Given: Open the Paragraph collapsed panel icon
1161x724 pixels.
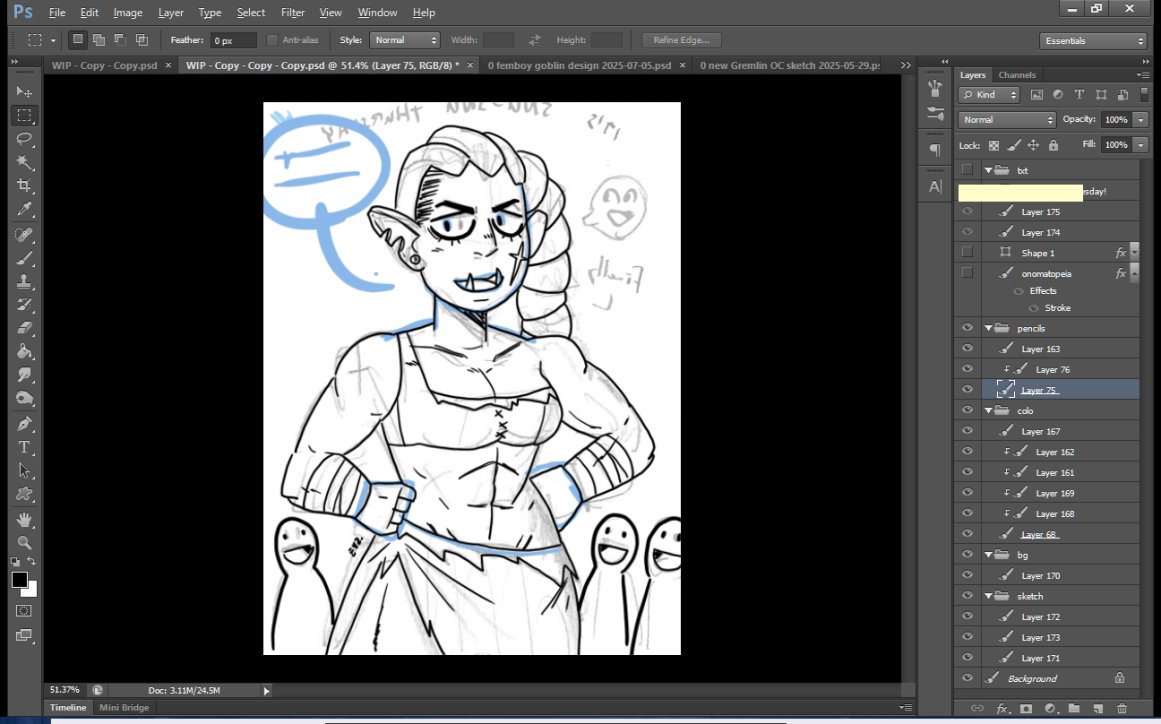Looking at the screenshot, I should click(x=935, y=150).
